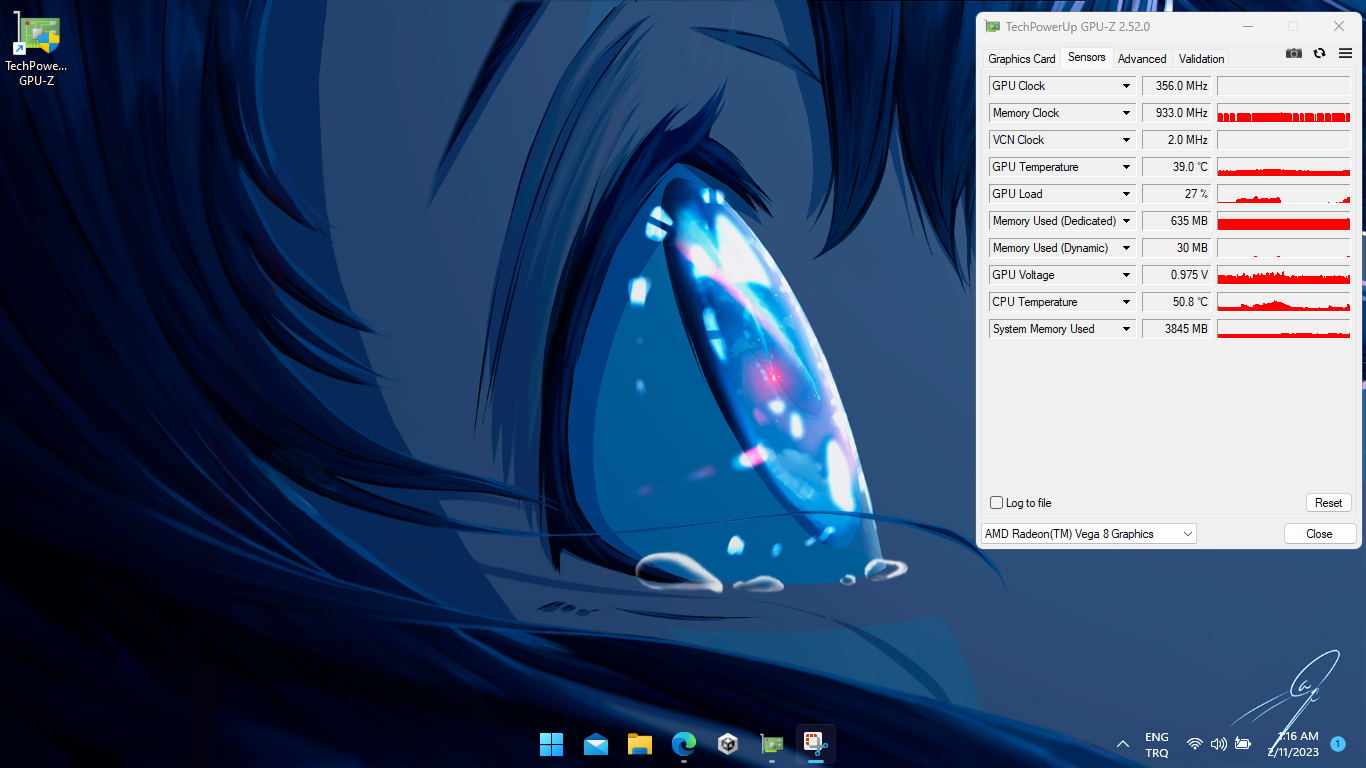This screenshot has height=768, width=1366.
Task: Click the 2.0 MHz VCN Clock value
Action: point(1177,140)
